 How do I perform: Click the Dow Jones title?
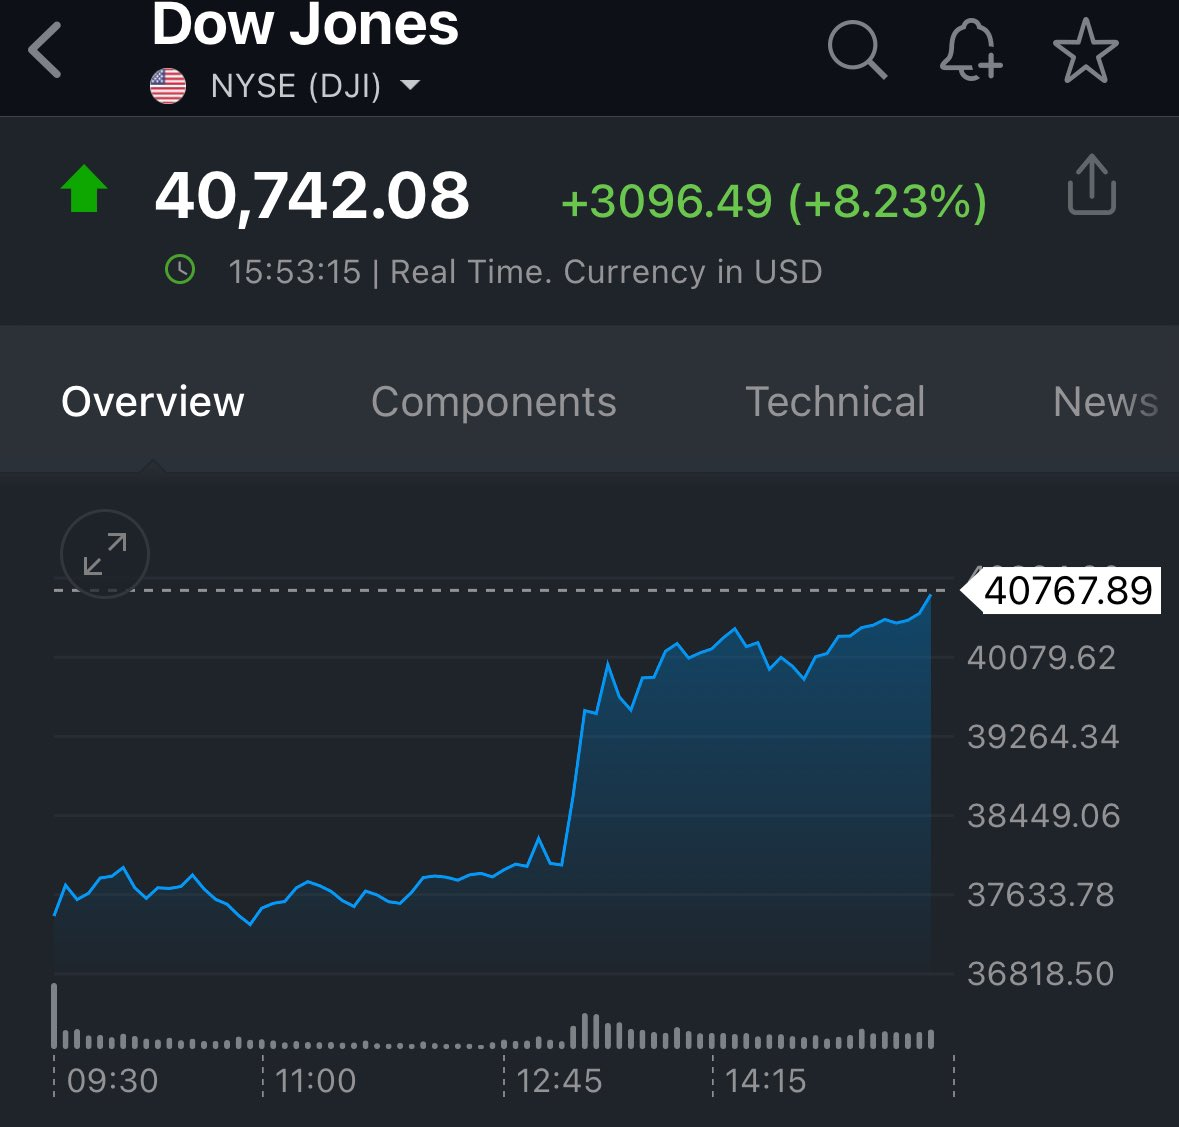point(305,25)
